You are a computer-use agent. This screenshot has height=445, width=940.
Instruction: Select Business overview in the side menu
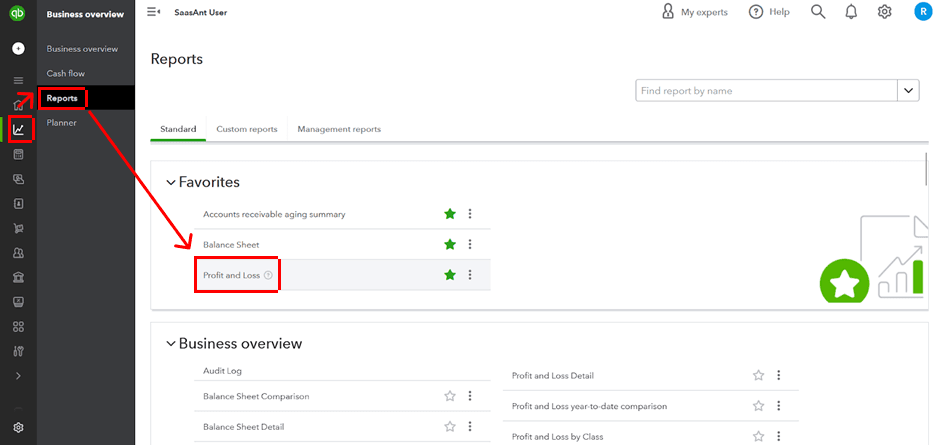tap(82, 49)
